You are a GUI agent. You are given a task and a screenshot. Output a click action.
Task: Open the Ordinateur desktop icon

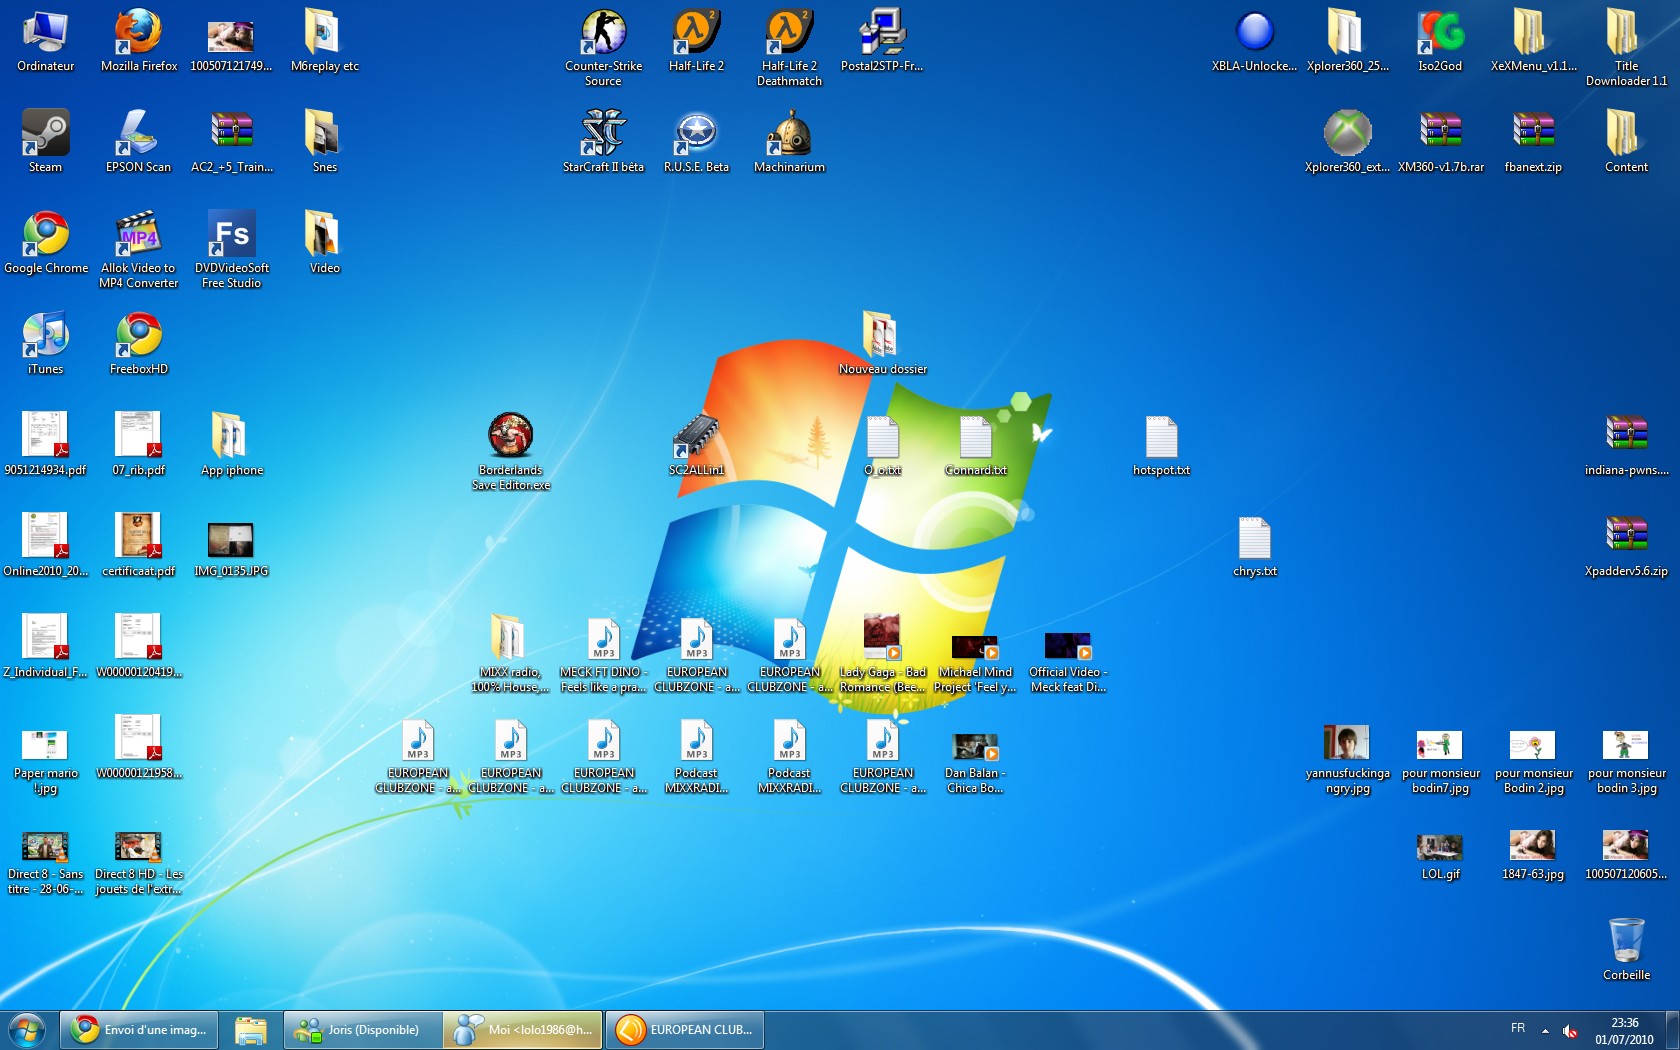[45, 42]
